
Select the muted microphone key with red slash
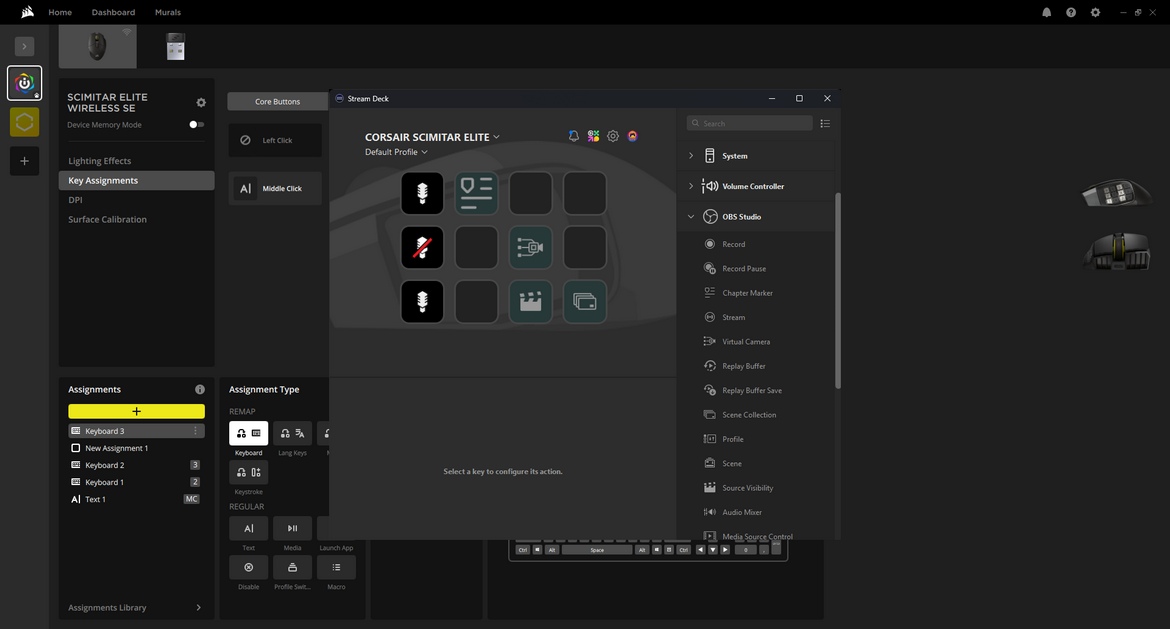pos(422,248)
